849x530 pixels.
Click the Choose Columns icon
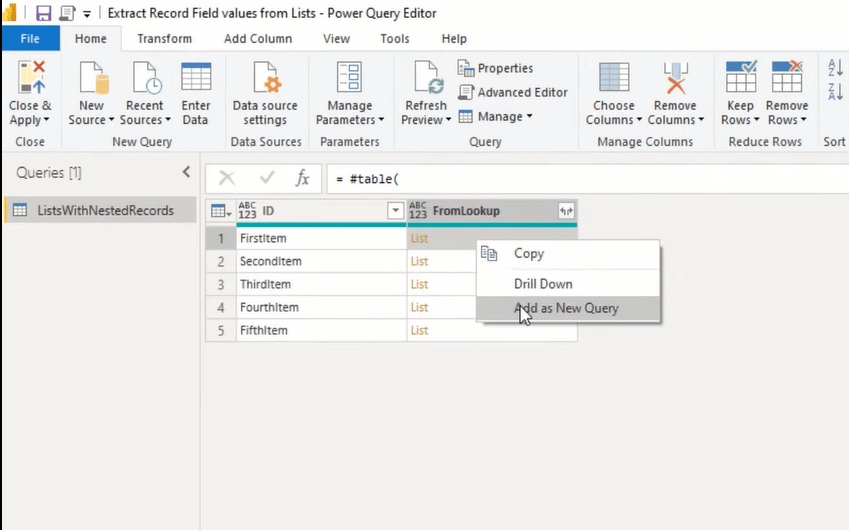pos(614,77)
